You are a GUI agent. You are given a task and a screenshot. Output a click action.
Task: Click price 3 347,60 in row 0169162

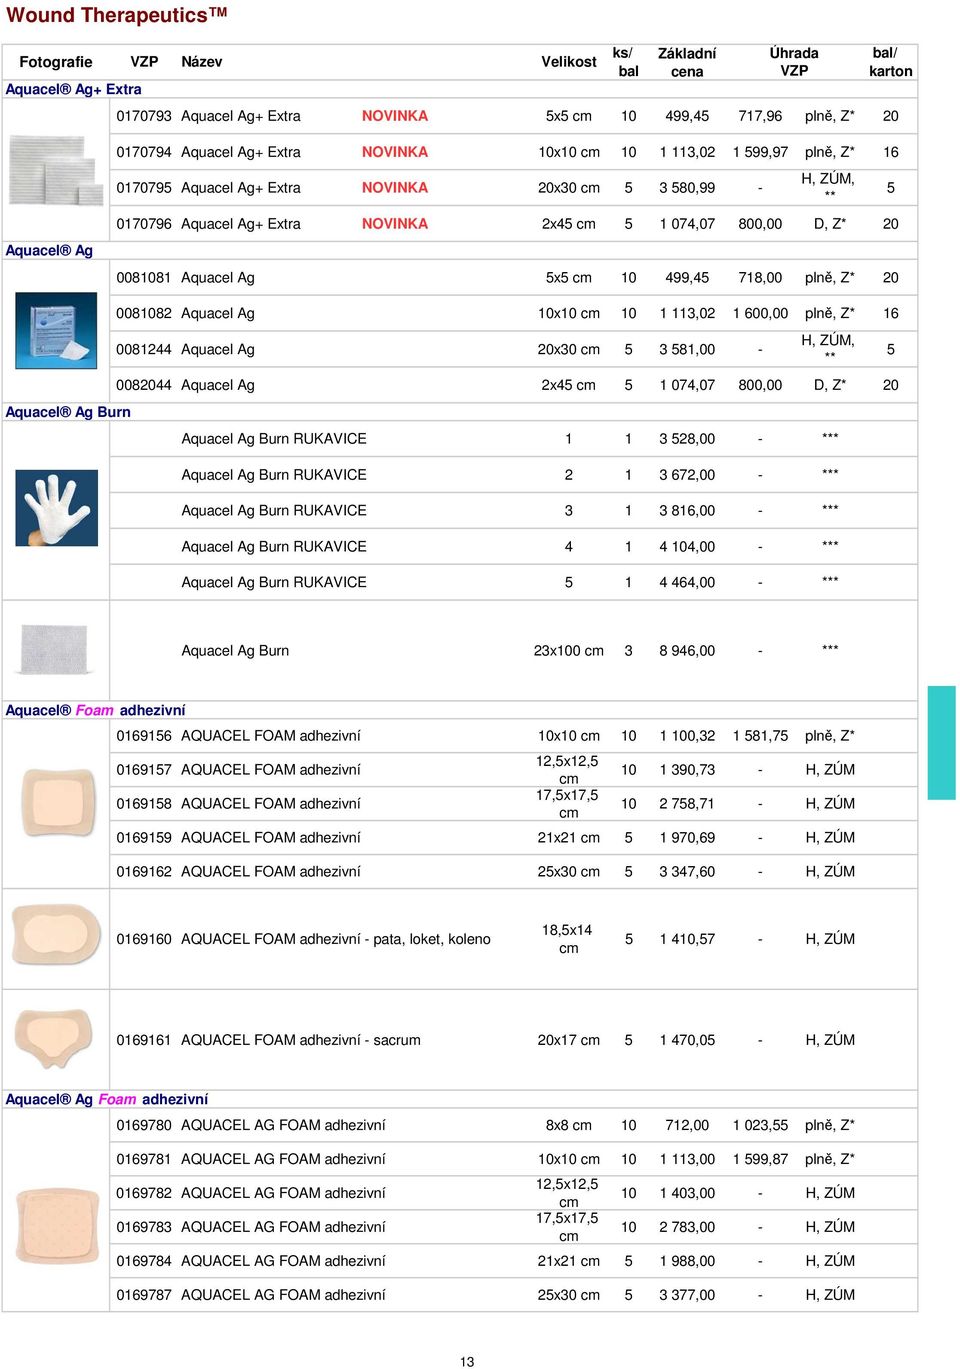687,872
